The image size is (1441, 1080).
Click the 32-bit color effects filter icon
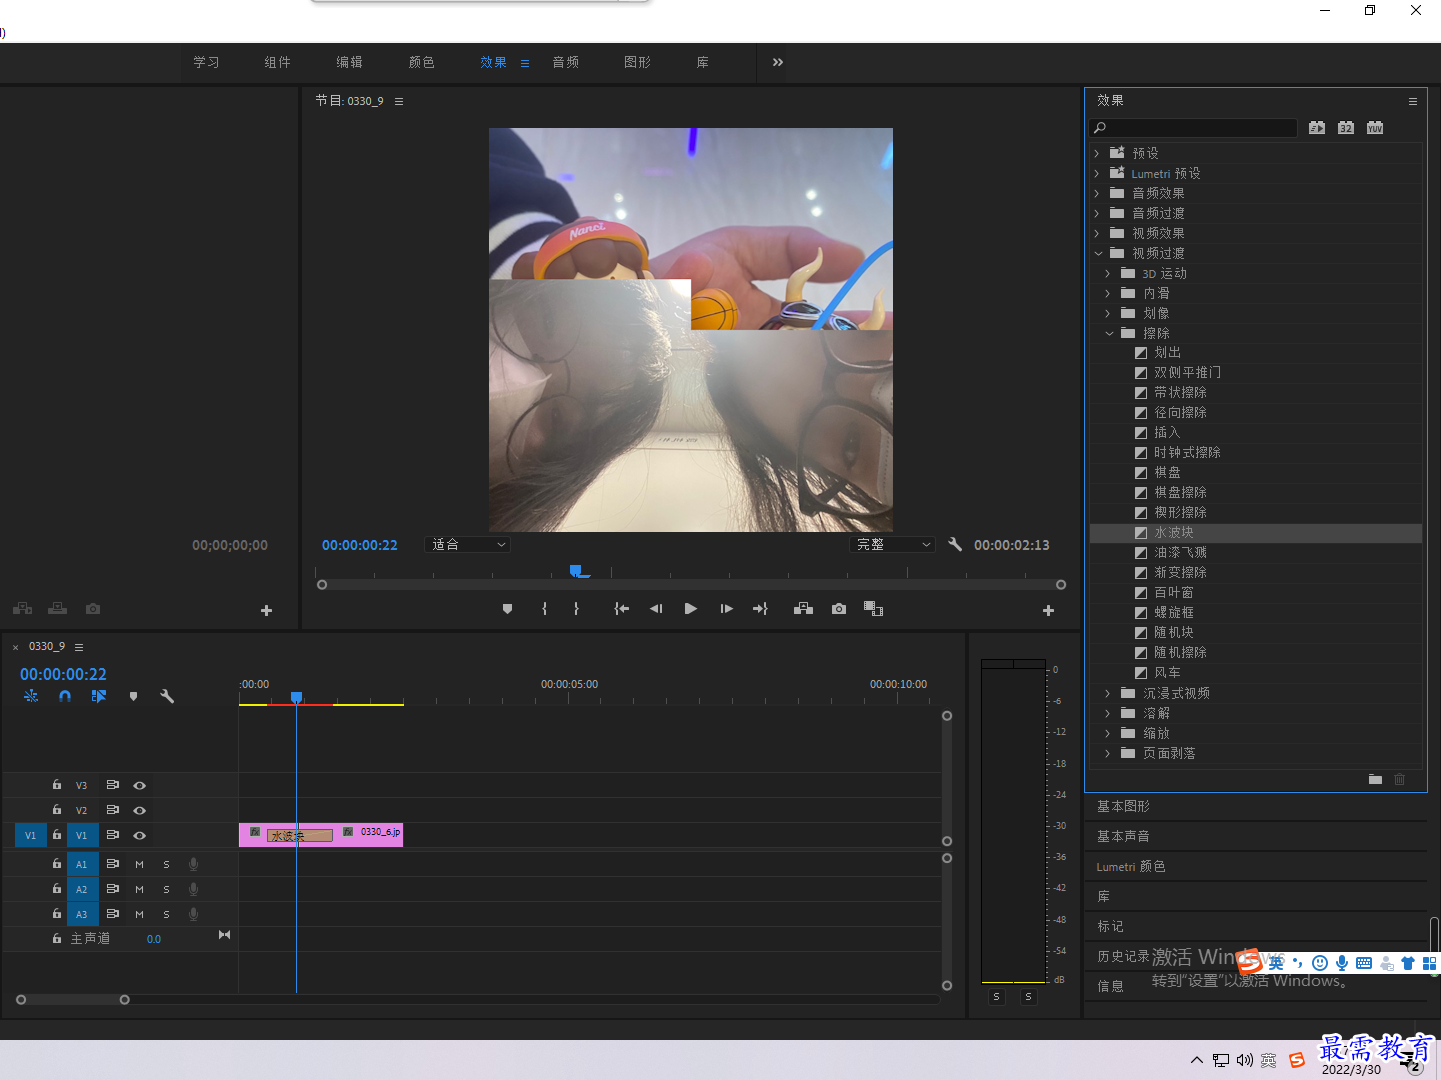click(1346, 128)
